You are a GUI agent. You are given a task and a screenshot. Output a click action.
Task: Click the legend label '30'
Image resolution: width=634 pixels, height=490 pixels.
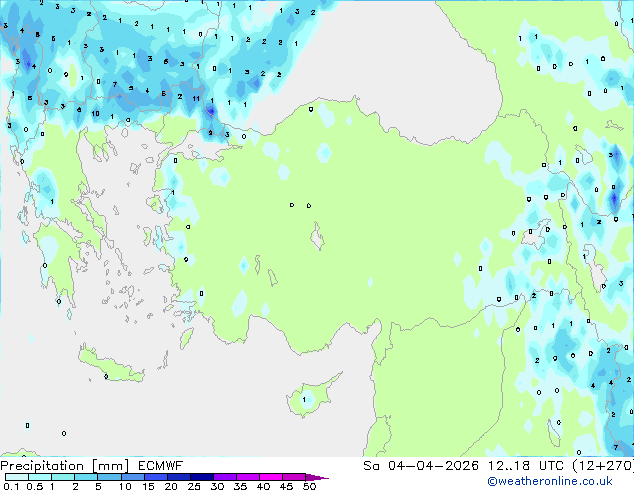coord(217,486)
